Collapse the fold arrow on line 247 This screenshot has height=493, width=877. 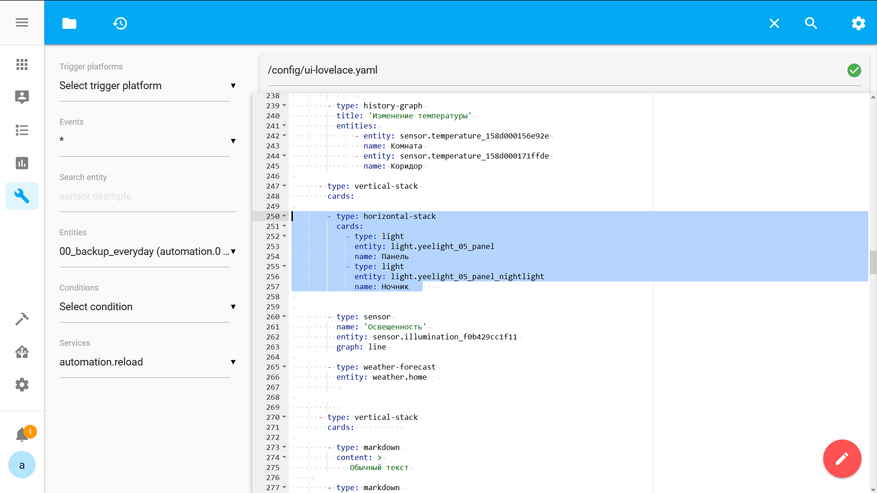click(x=284, y=186)
